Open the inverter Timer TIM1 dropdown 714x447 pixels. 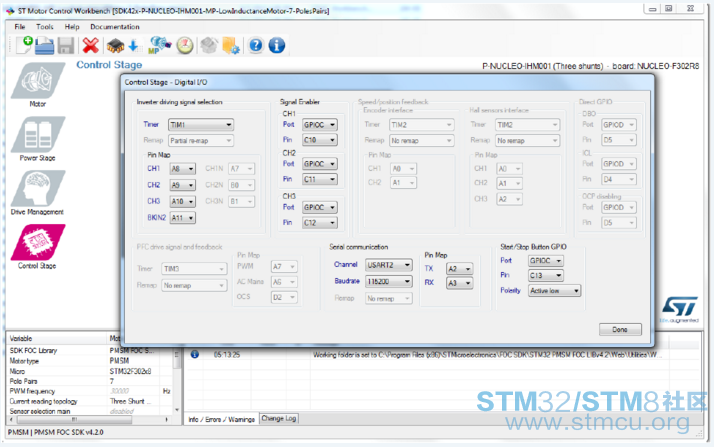pyautogui.click(x=201, y=125)
